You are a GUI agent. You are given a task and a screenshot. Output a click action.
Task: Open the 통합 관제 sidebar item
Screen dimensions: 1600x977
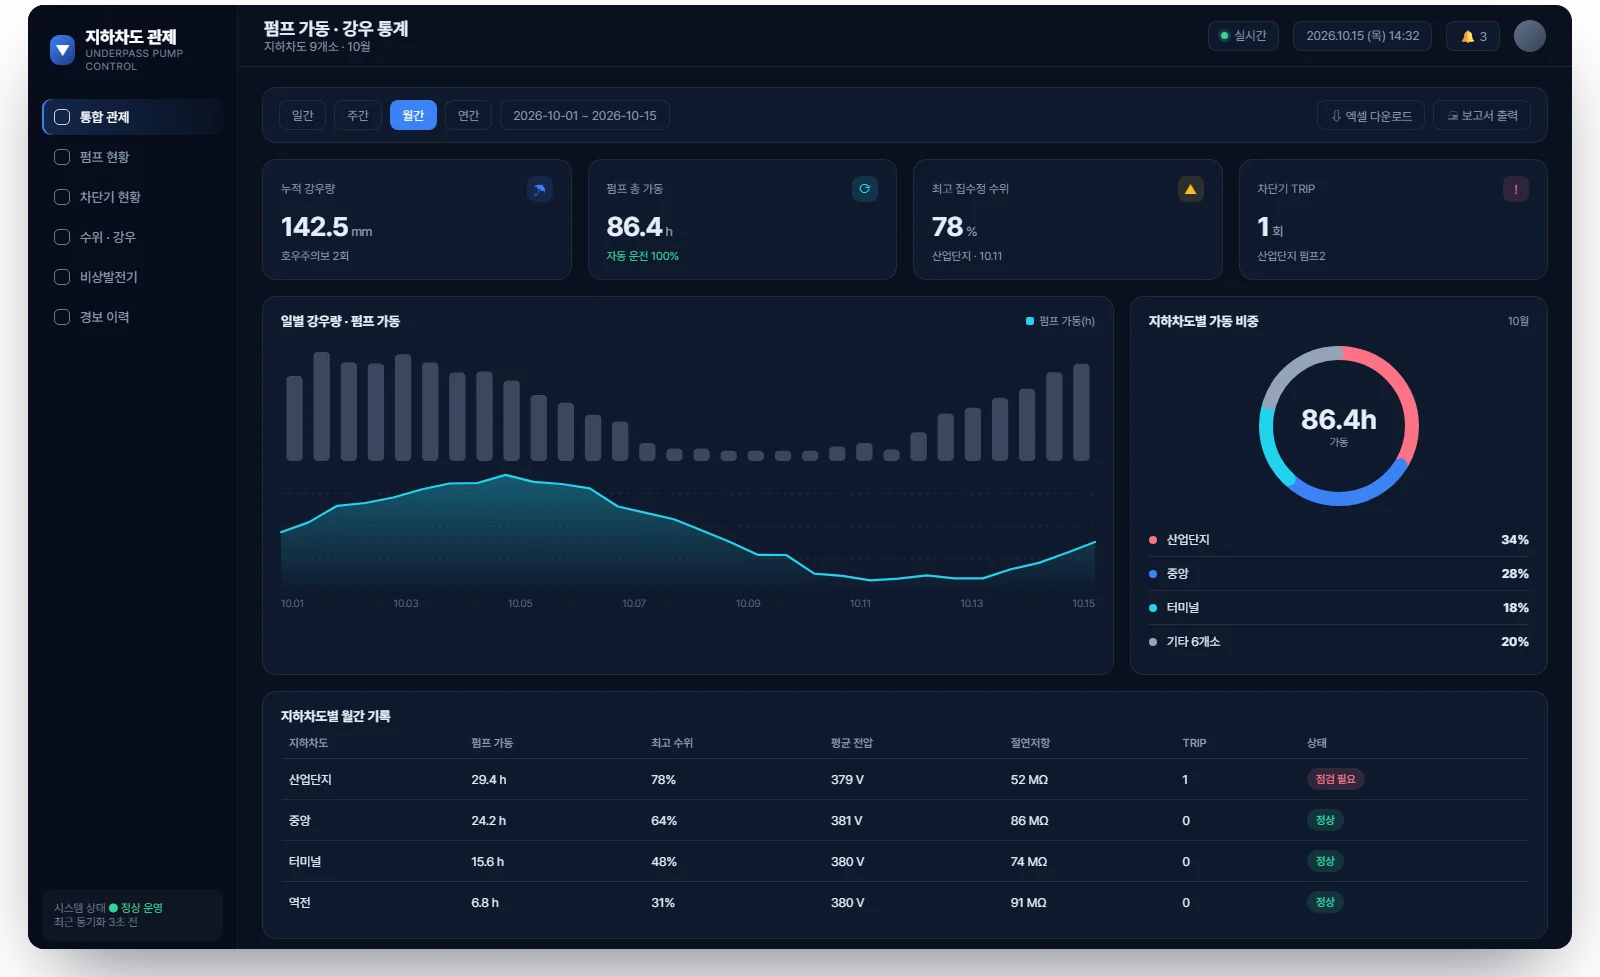(x=132, y=117)
